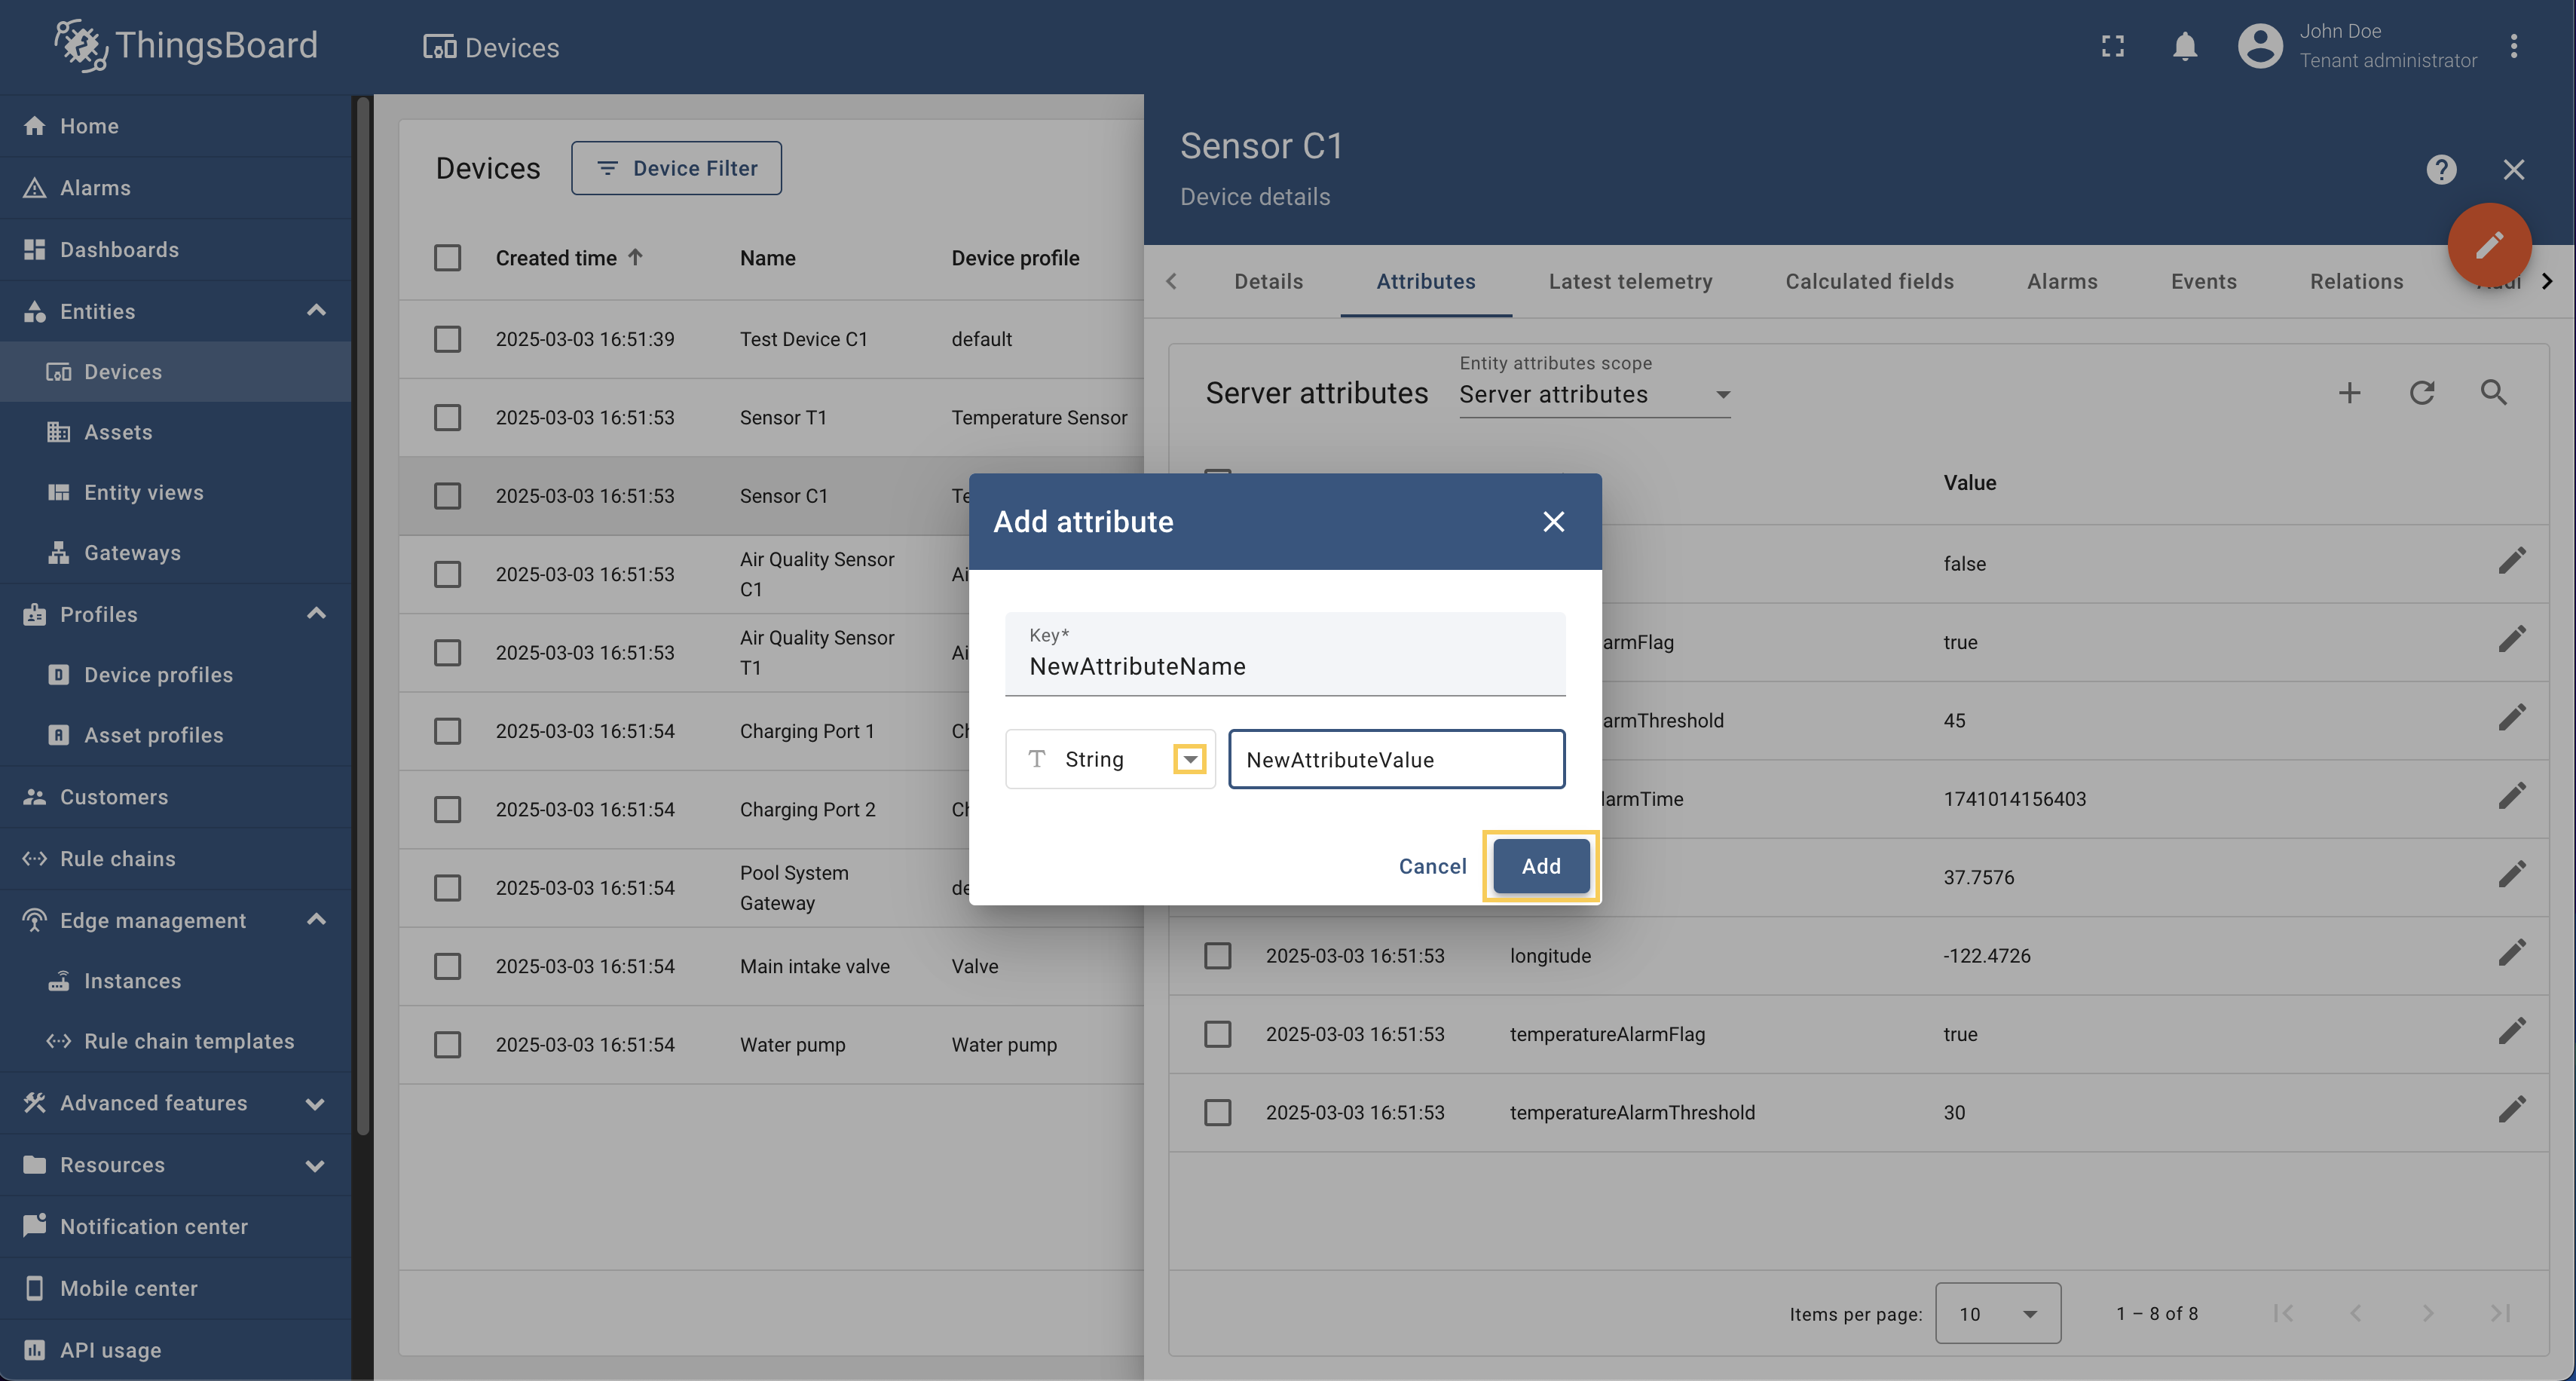The width and height of the screenshot is (2576, 1381).
Task: Select all devices via header checkbox
Action: click(447, 257)
